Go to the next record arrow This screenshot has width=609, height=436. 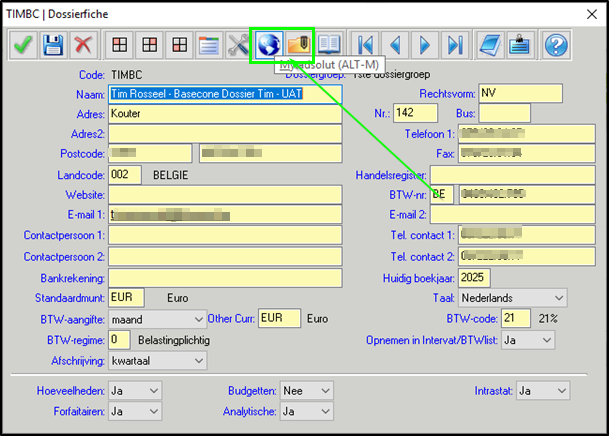tap(426, 45)
